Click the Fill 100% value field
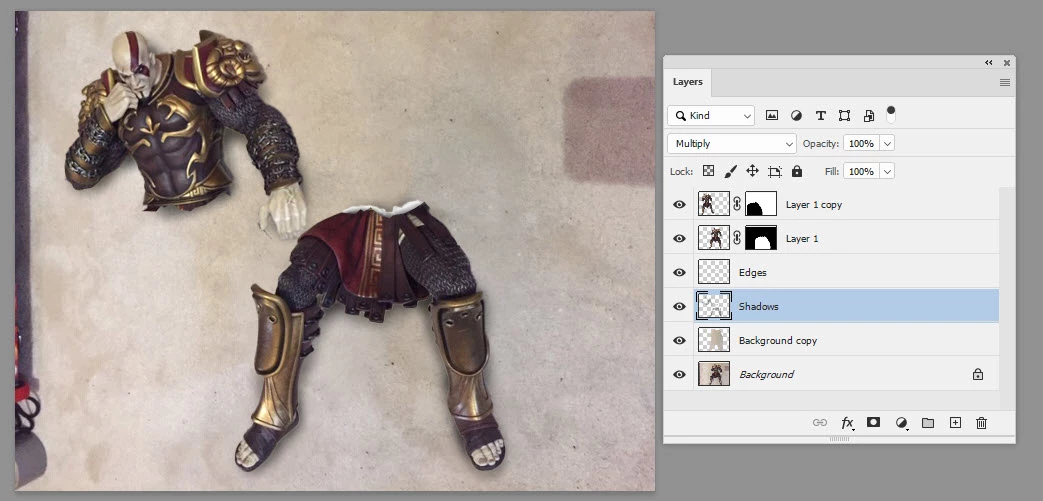This screenshot has height=501, width=1043. (861, 171)
